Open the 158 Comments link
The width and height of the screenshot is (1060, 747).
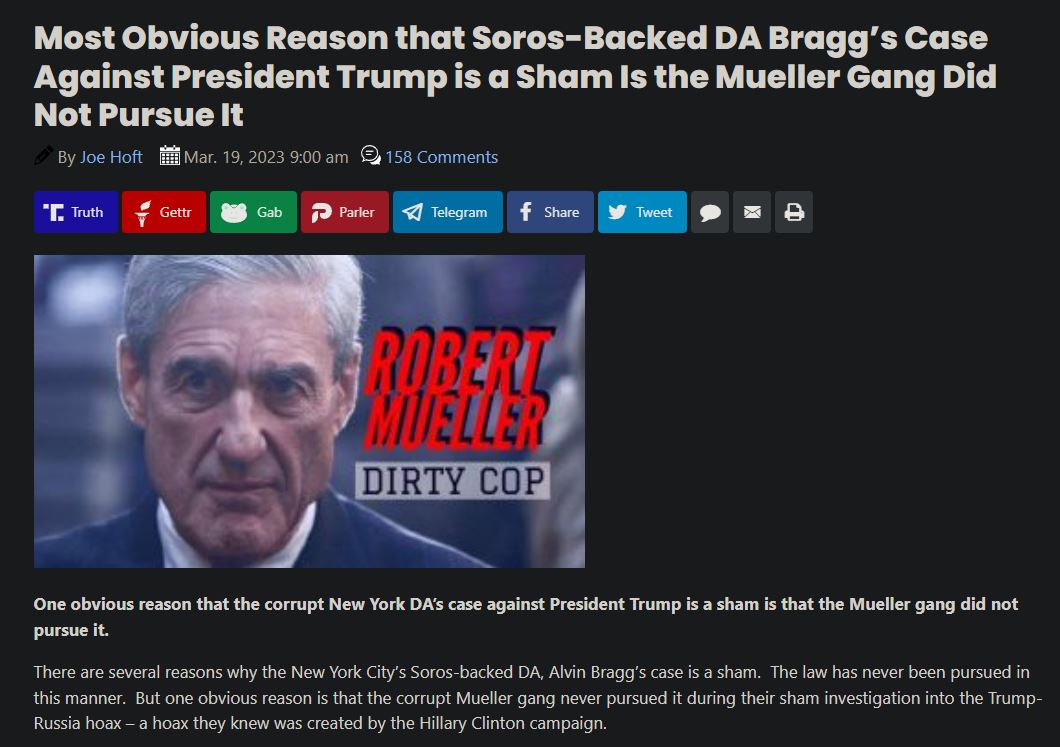pyautogui.click(x=441, y=157)
